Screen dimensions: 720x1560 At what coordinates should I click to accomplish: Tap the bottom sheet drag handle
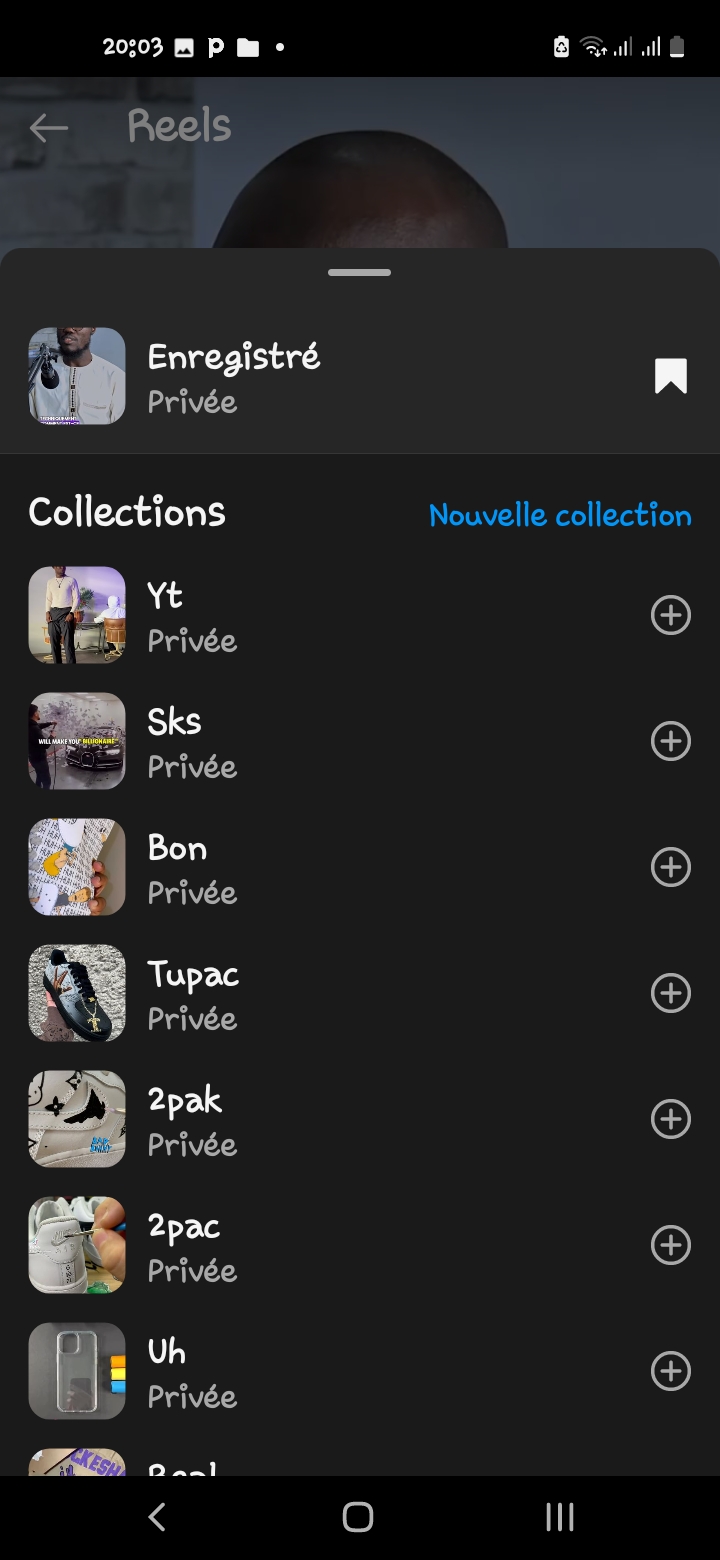point(359,272)
